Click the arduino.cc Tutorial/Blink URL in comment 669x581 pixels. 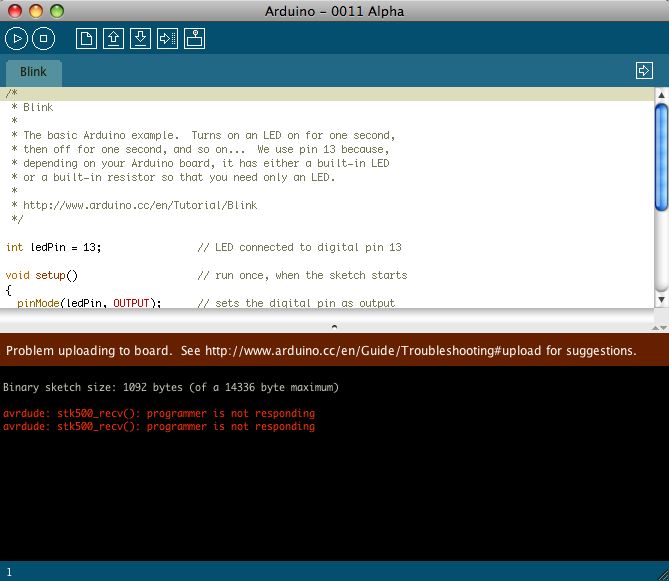pyautogui.click(x=140, y=205)
